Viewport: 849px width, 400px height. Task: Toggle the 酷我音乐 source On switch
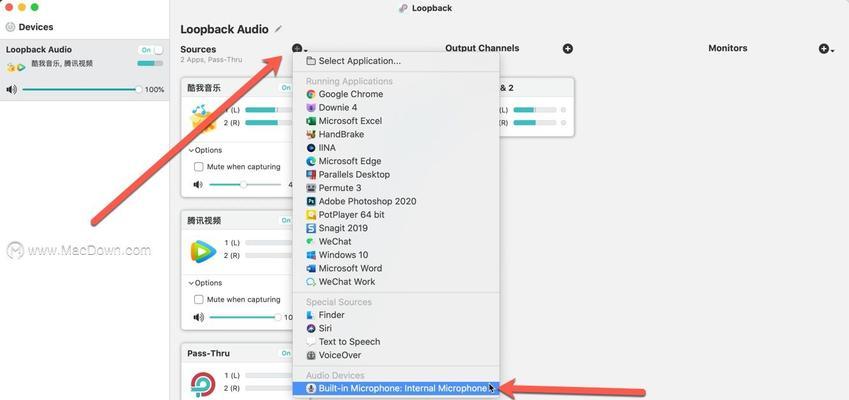(x=285, y=88)
